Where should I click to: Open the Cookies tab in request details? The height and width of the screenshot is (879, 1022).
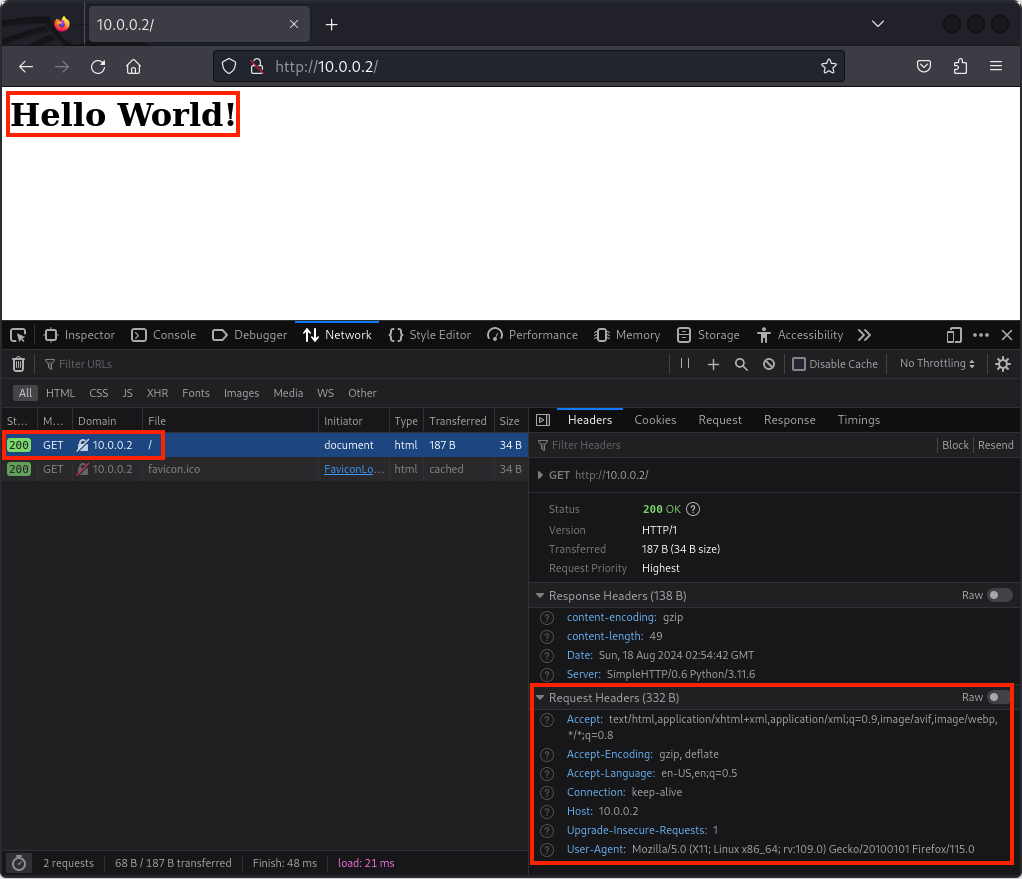(x=655, y=420)
